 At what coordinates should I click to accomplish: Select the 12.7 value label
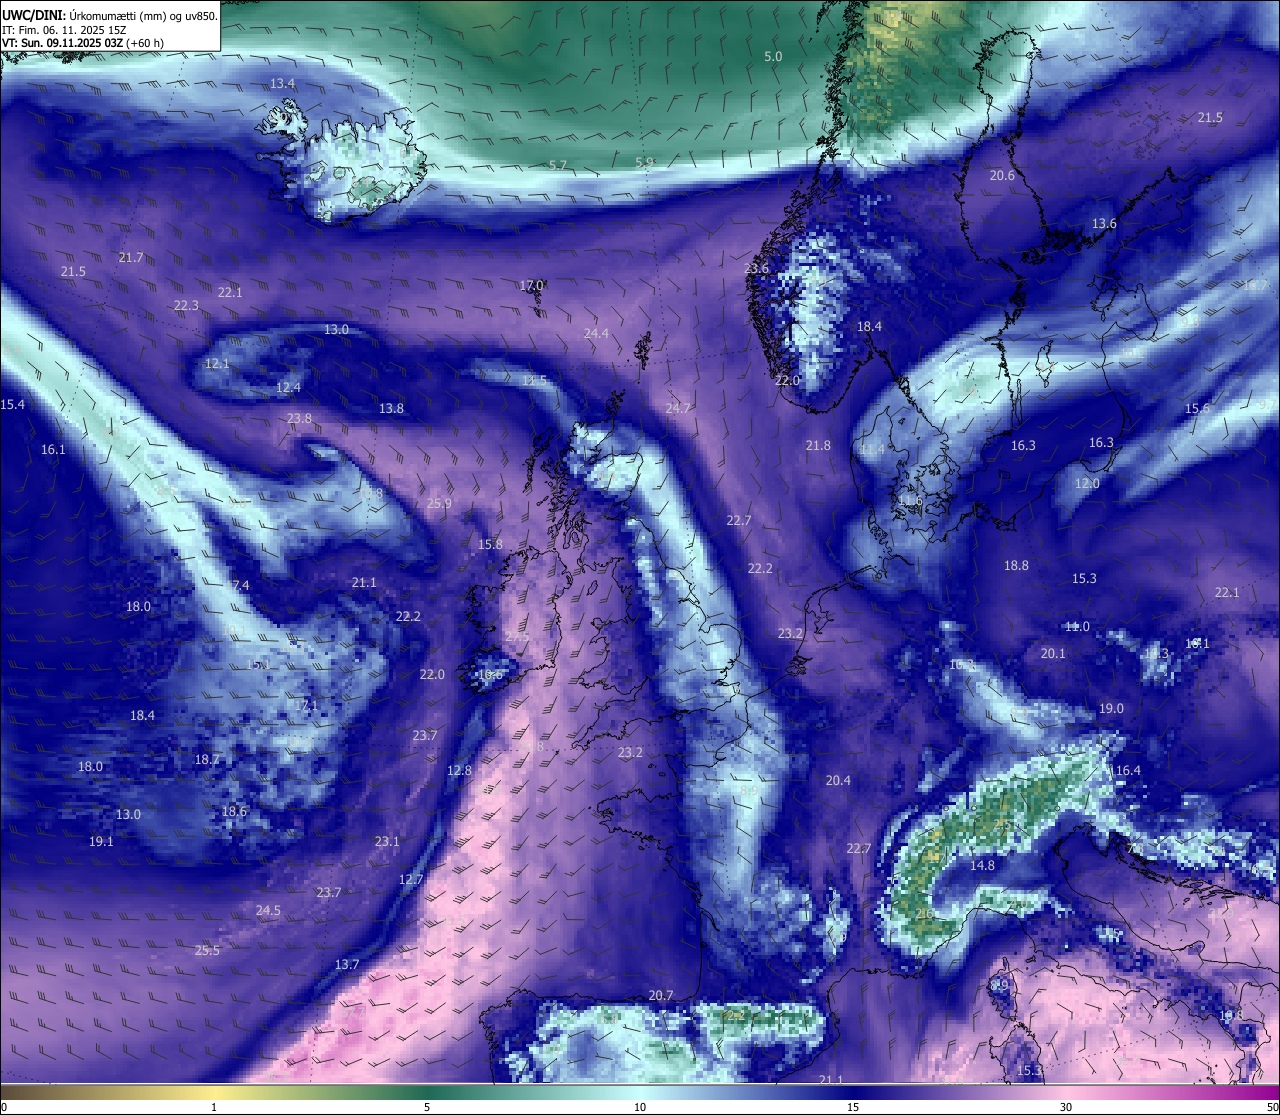click(411, 880)
